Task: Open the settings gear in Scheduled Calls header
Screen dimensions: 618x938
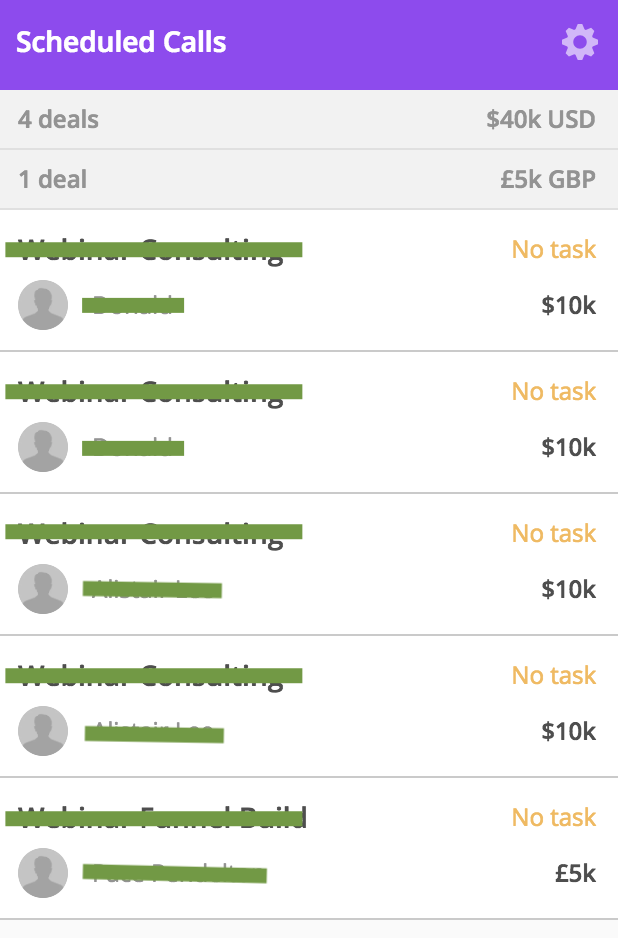Action: pos(579,42)
